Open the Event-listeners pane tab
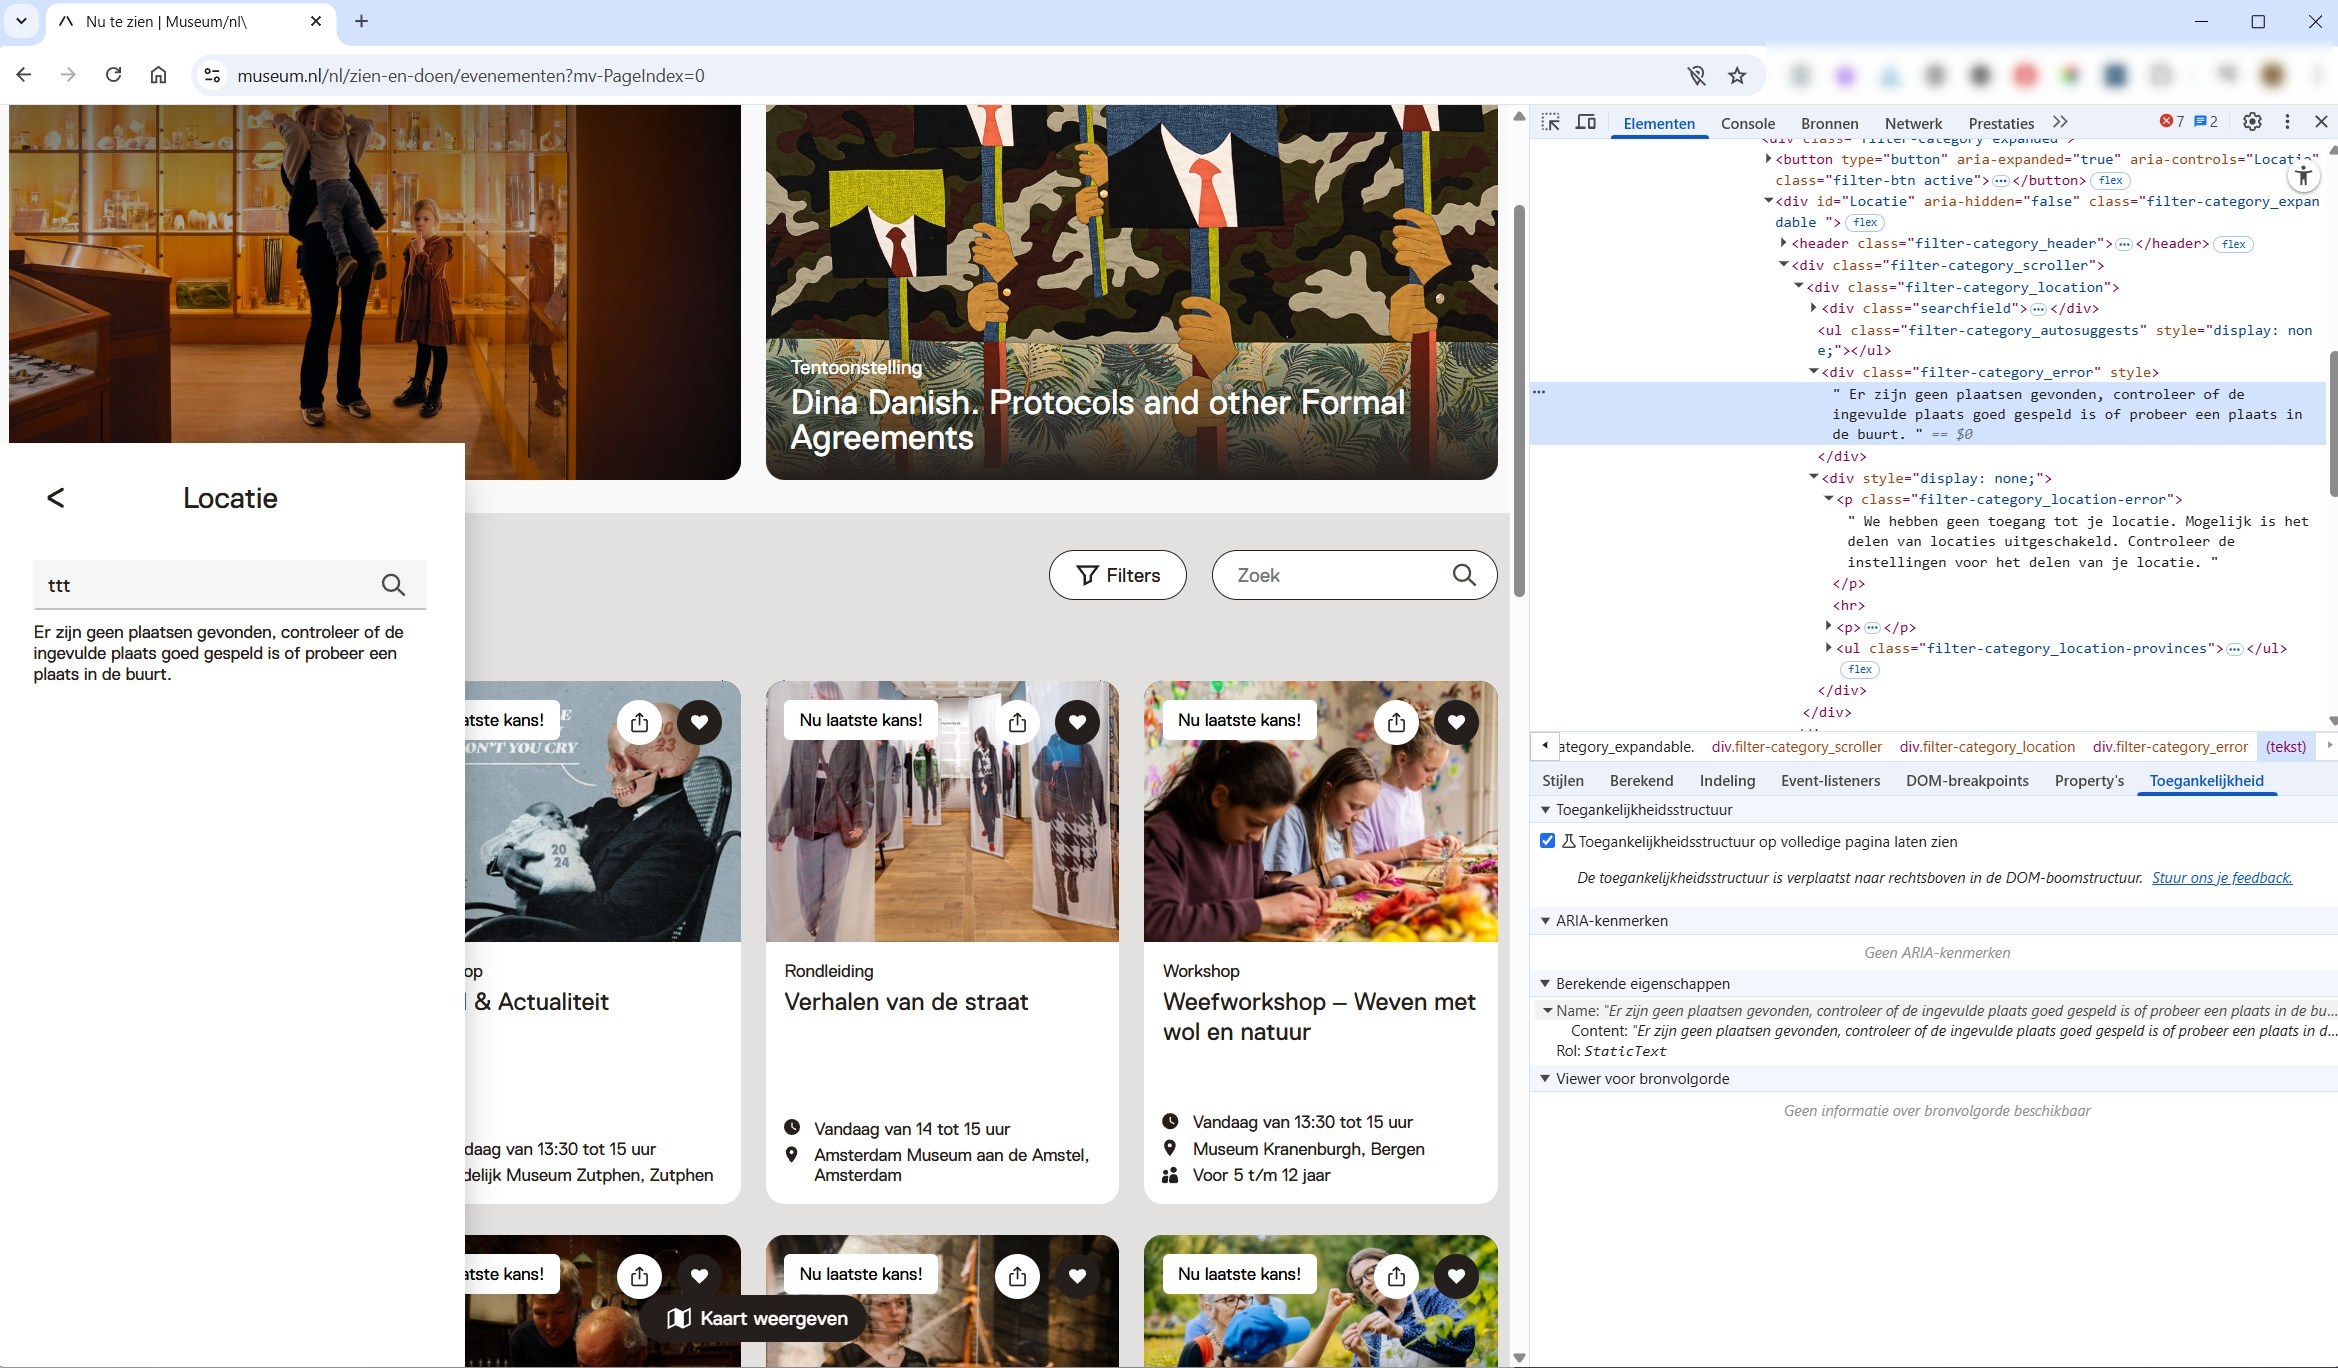The height and width of the screenshot is (1368, 2338). click(x=1830, y=781)
